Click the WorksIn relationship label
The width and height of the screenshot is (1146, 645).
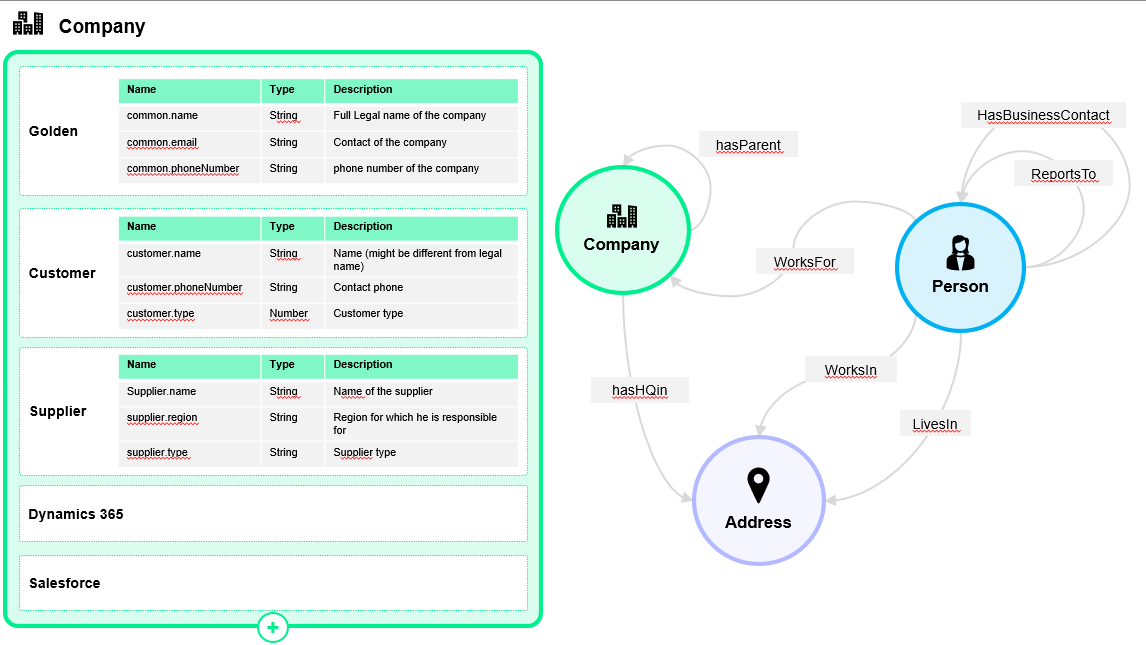click(x=850, y=370)
